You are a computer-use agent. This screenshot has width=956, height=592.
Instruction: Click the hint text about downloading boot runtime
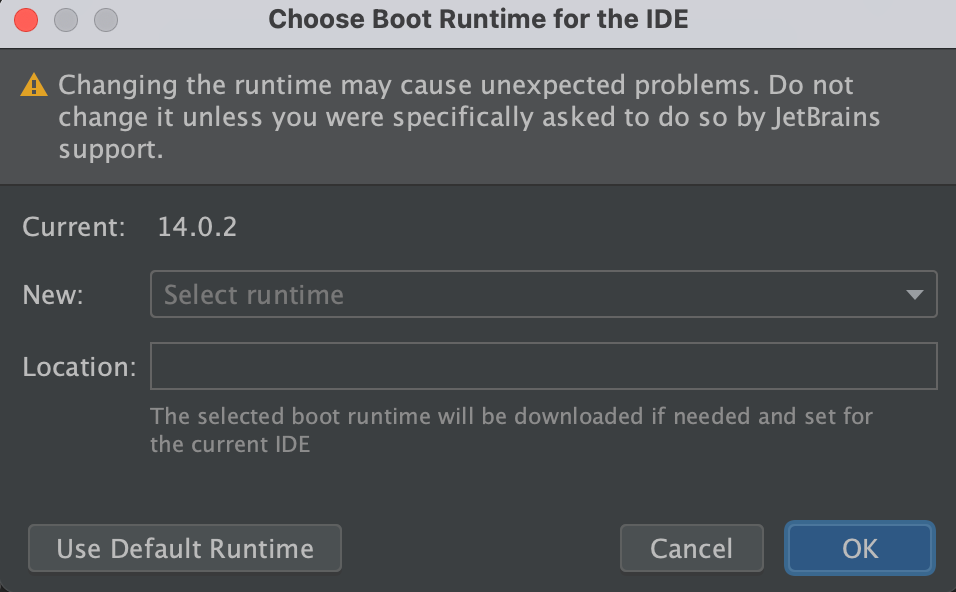coord(511,430)
